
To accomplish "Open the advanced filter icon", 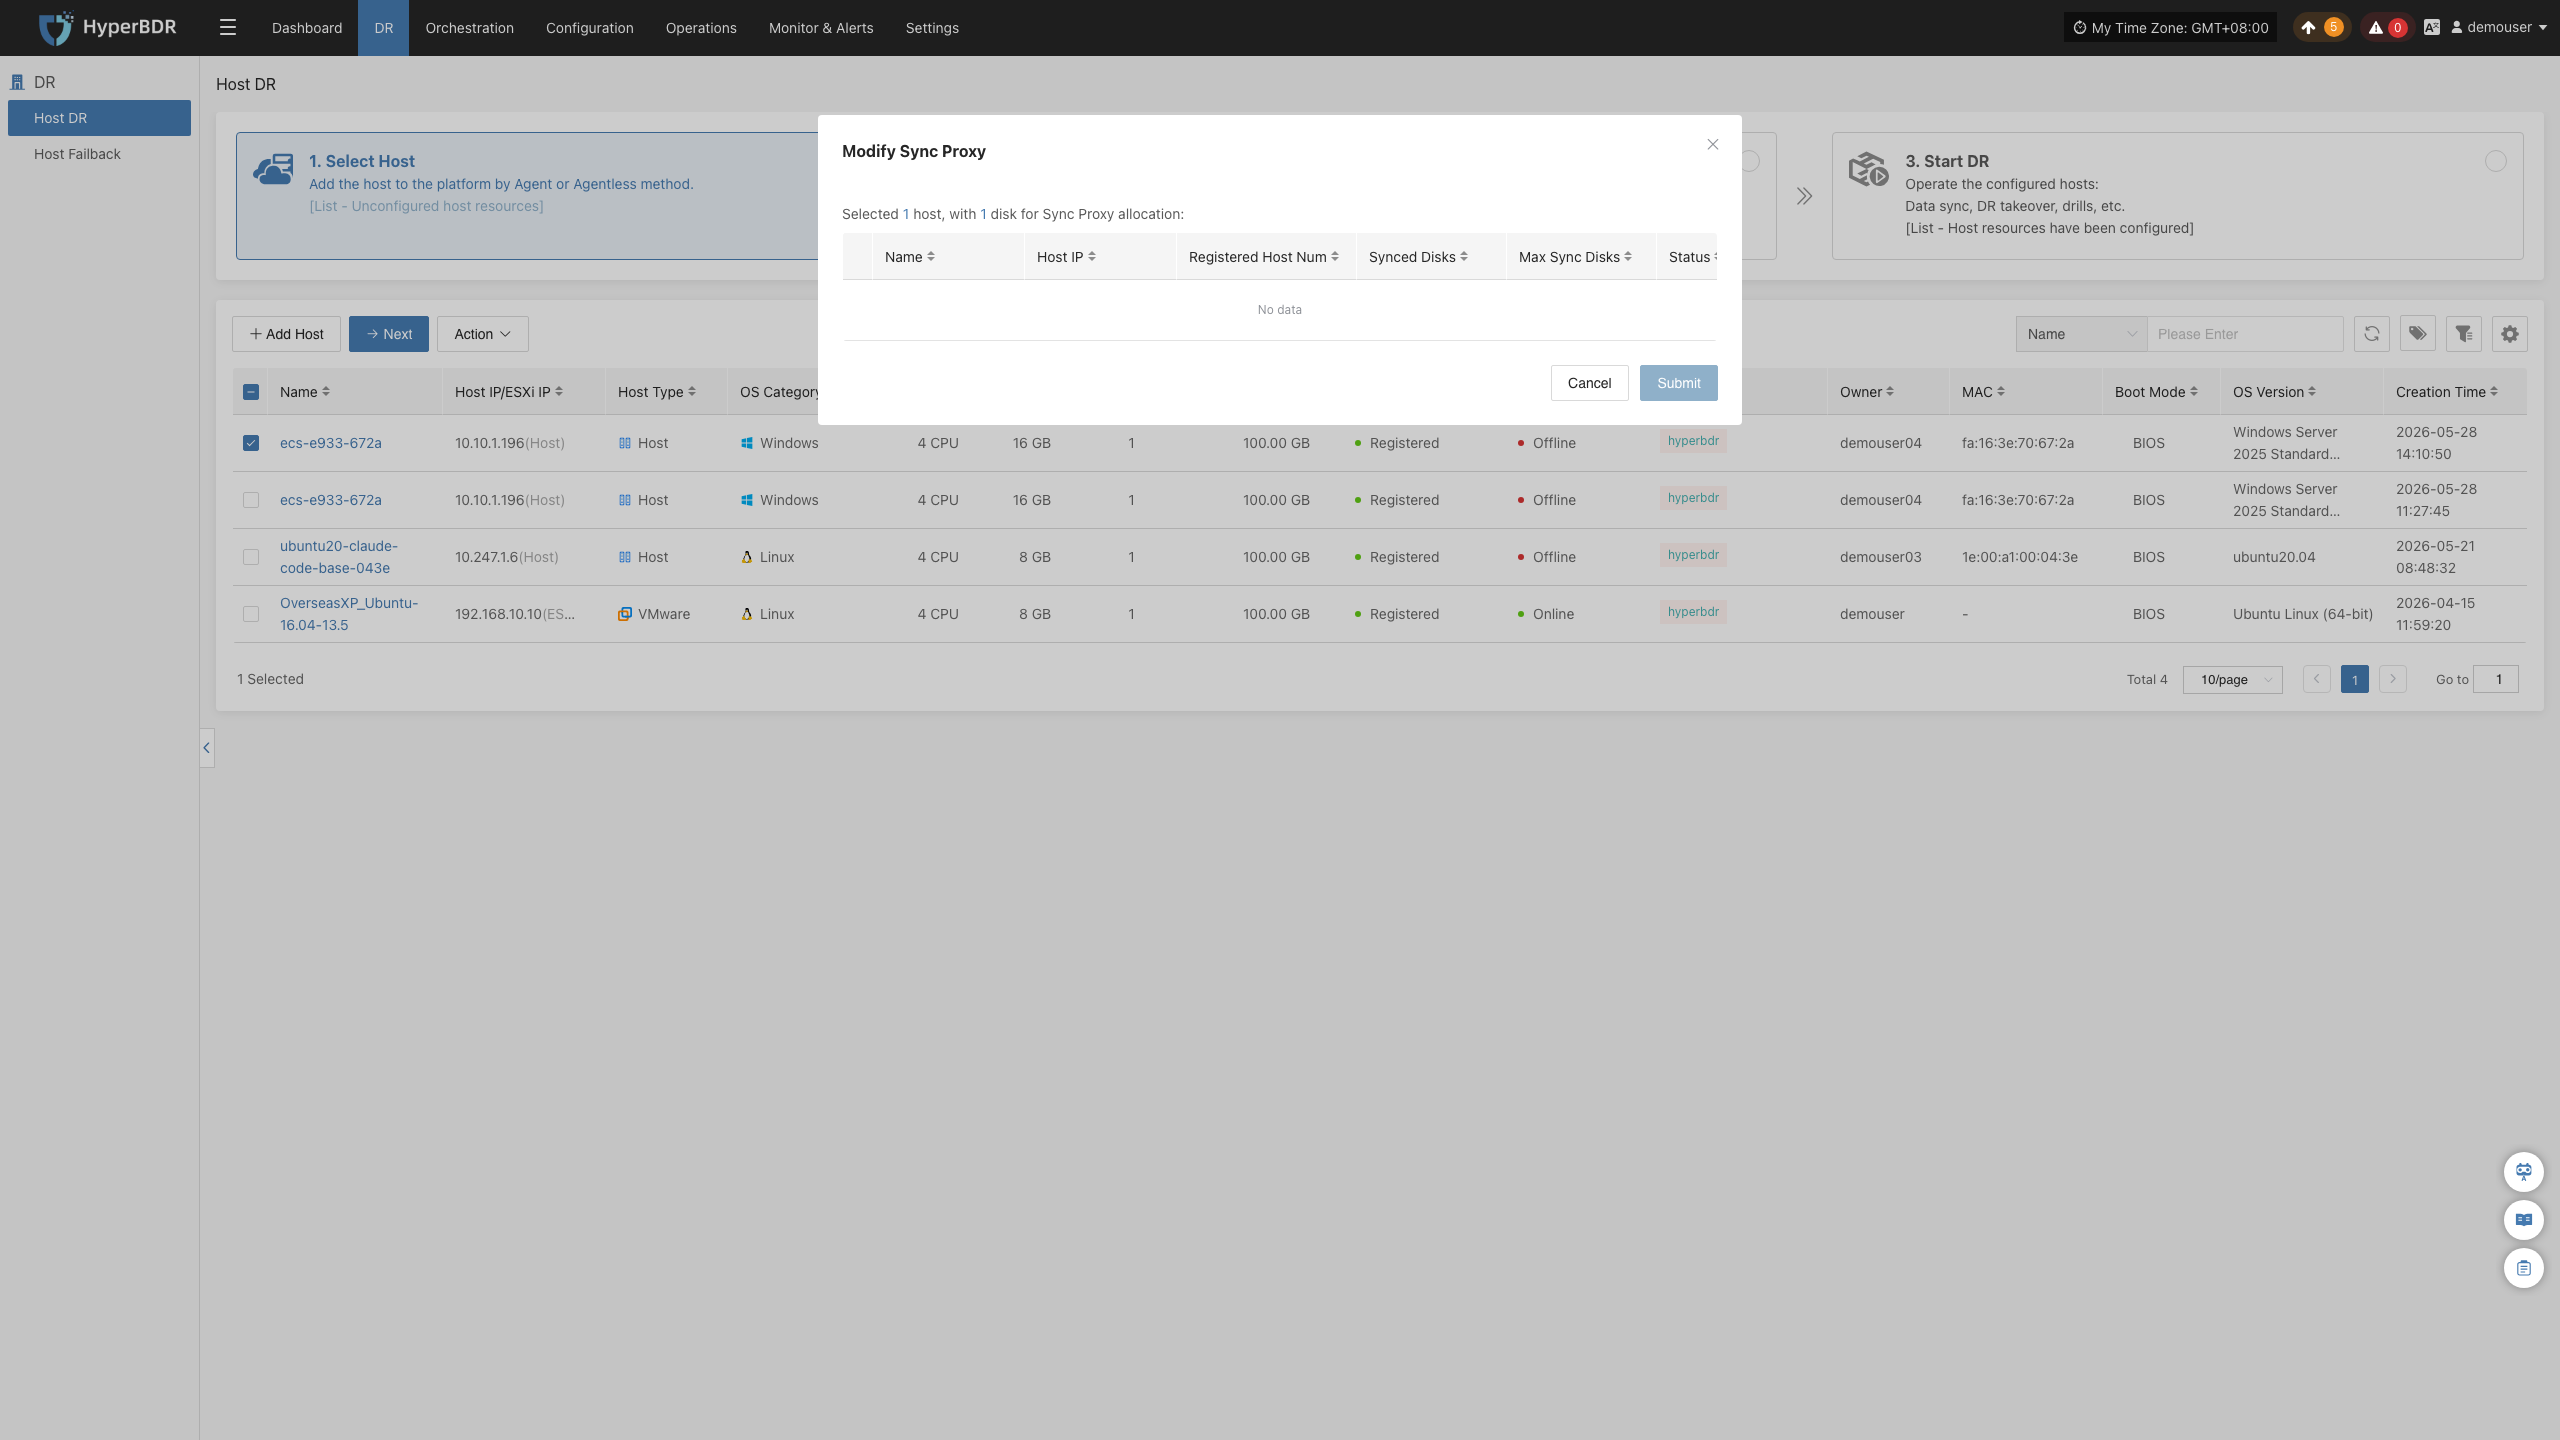I will point(2464,334).
